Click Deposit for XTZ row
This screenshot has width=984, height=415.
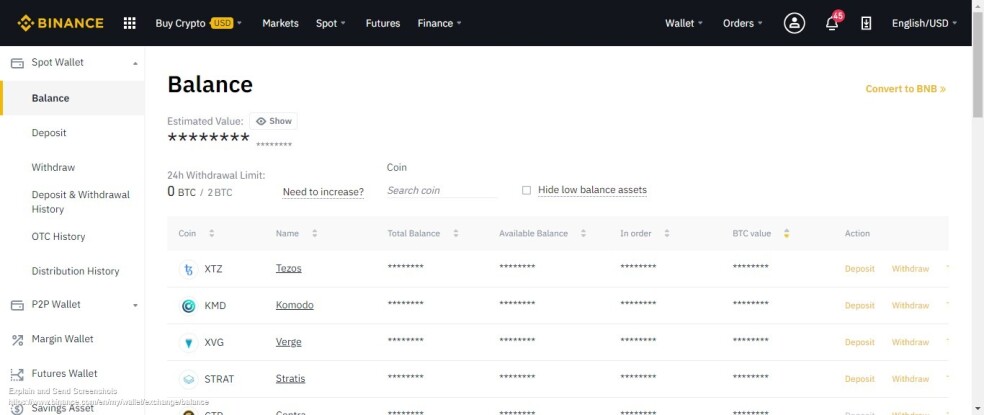[x=859, y=269]
